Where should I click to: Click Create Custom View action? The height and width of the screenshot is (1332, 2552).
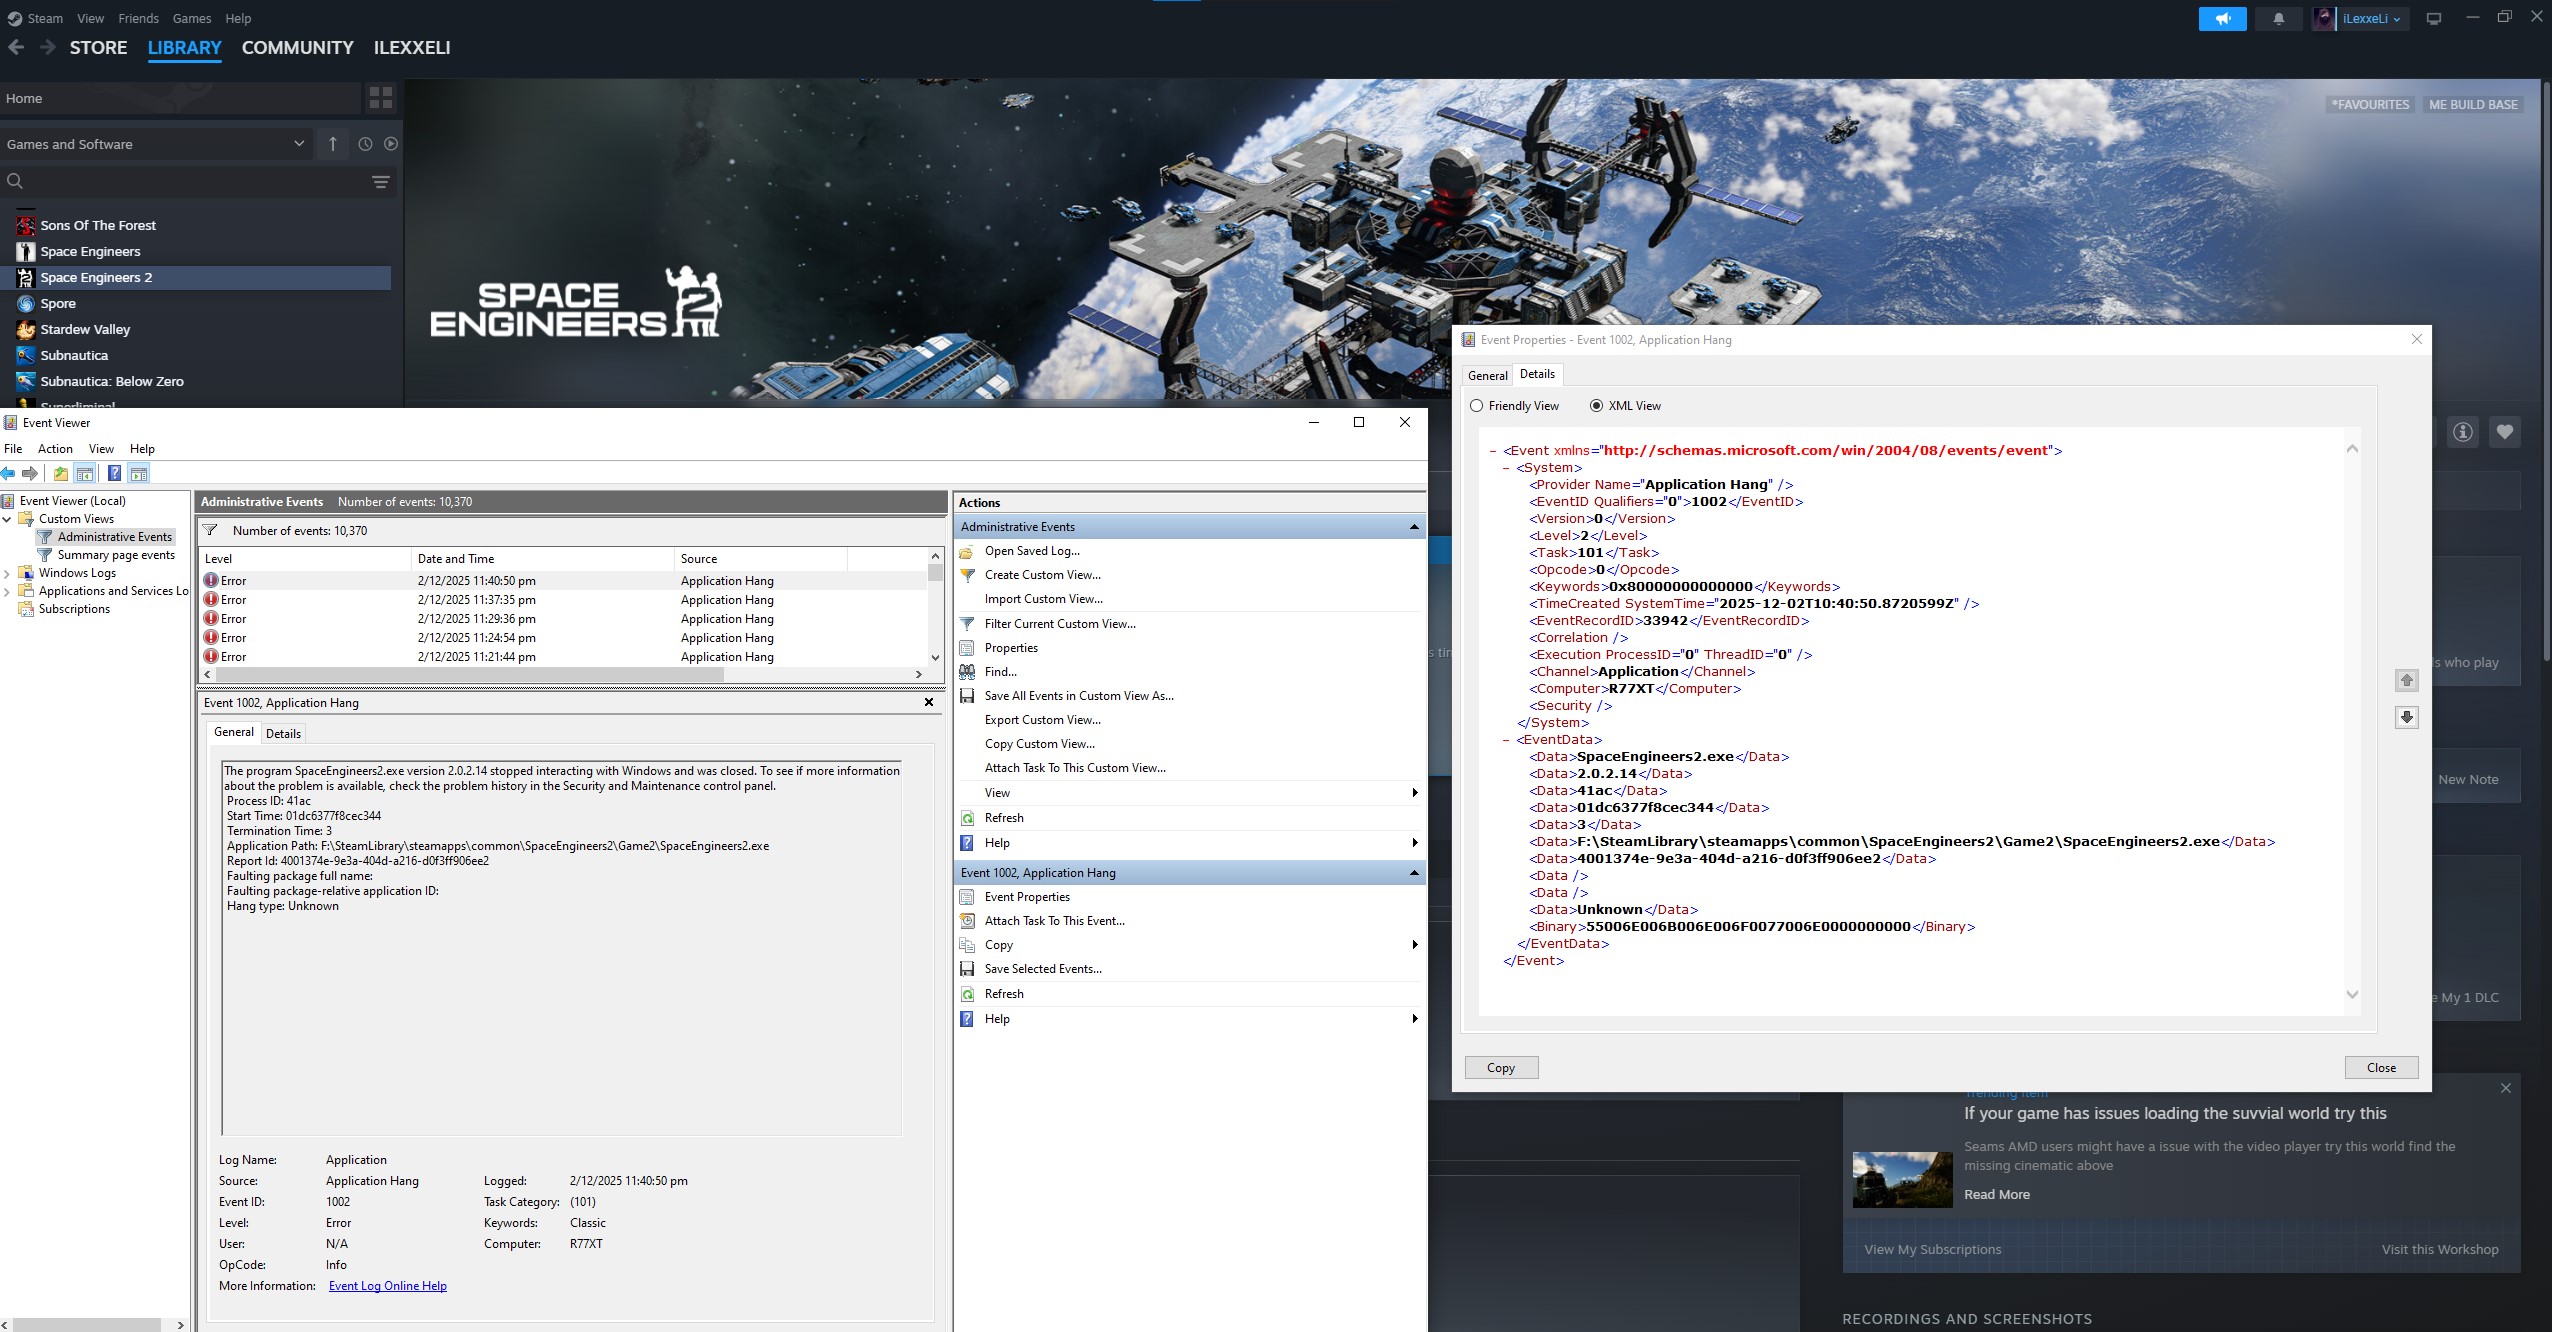coord(1043,575)
